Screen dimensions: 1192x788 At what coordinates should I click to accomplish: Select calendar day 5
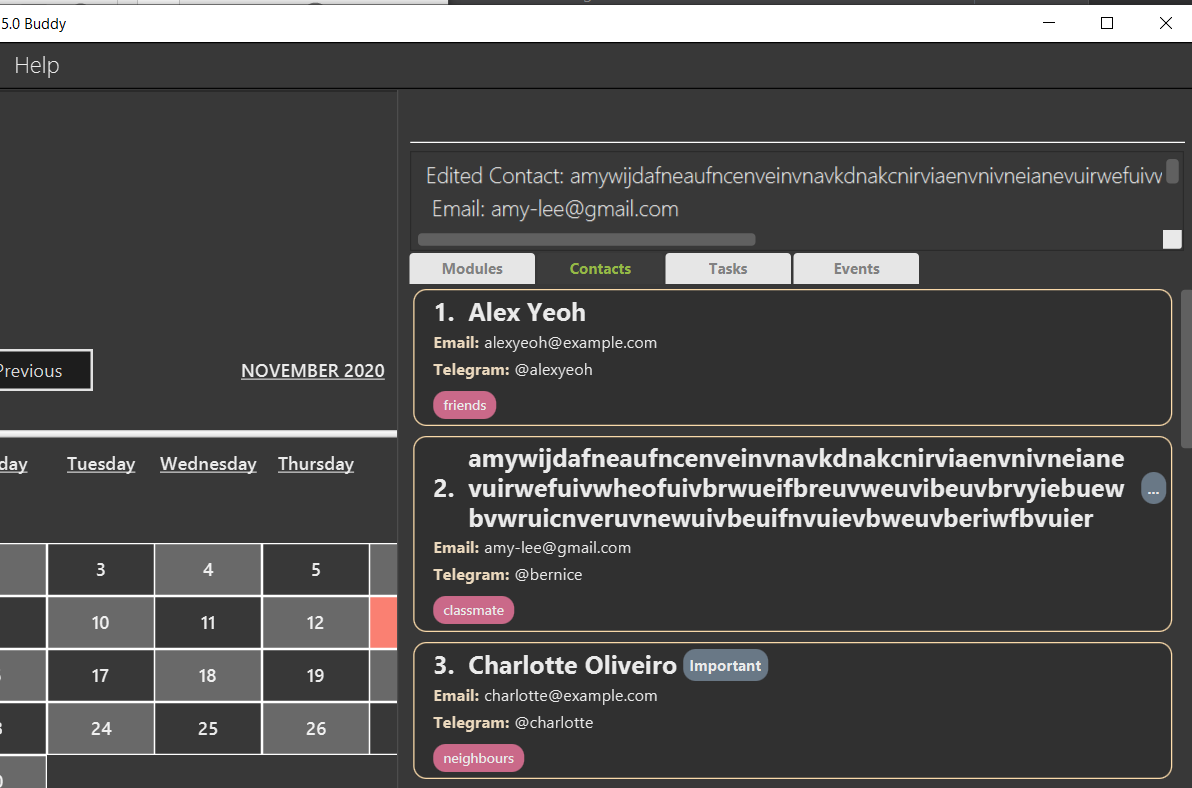315,570
